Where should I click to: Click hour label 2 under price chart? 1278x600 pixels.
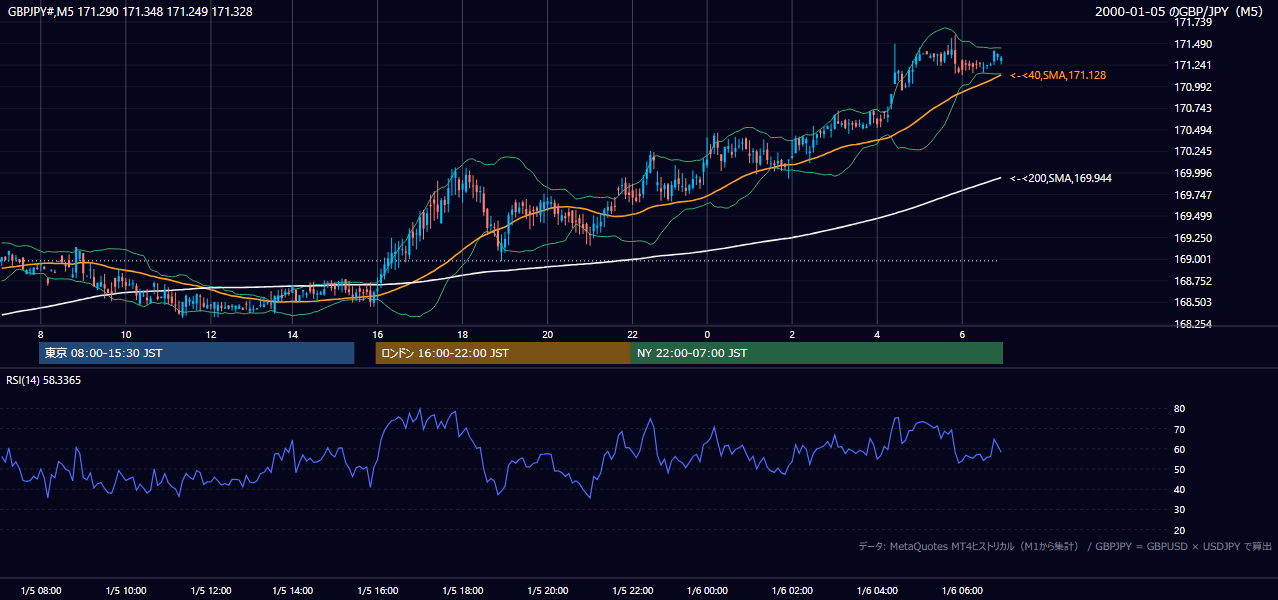point(792,334)
